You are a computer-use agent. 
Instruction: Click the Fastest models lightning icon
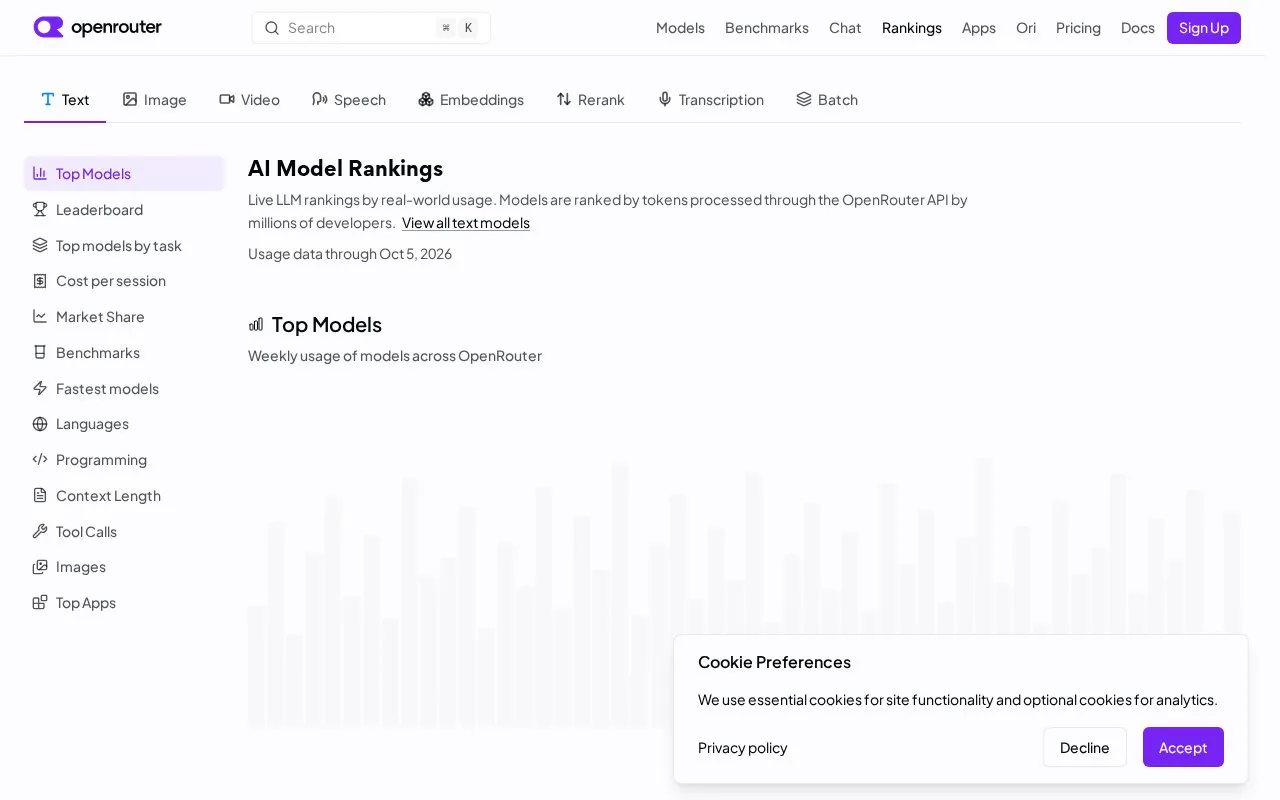coord(40,388)
